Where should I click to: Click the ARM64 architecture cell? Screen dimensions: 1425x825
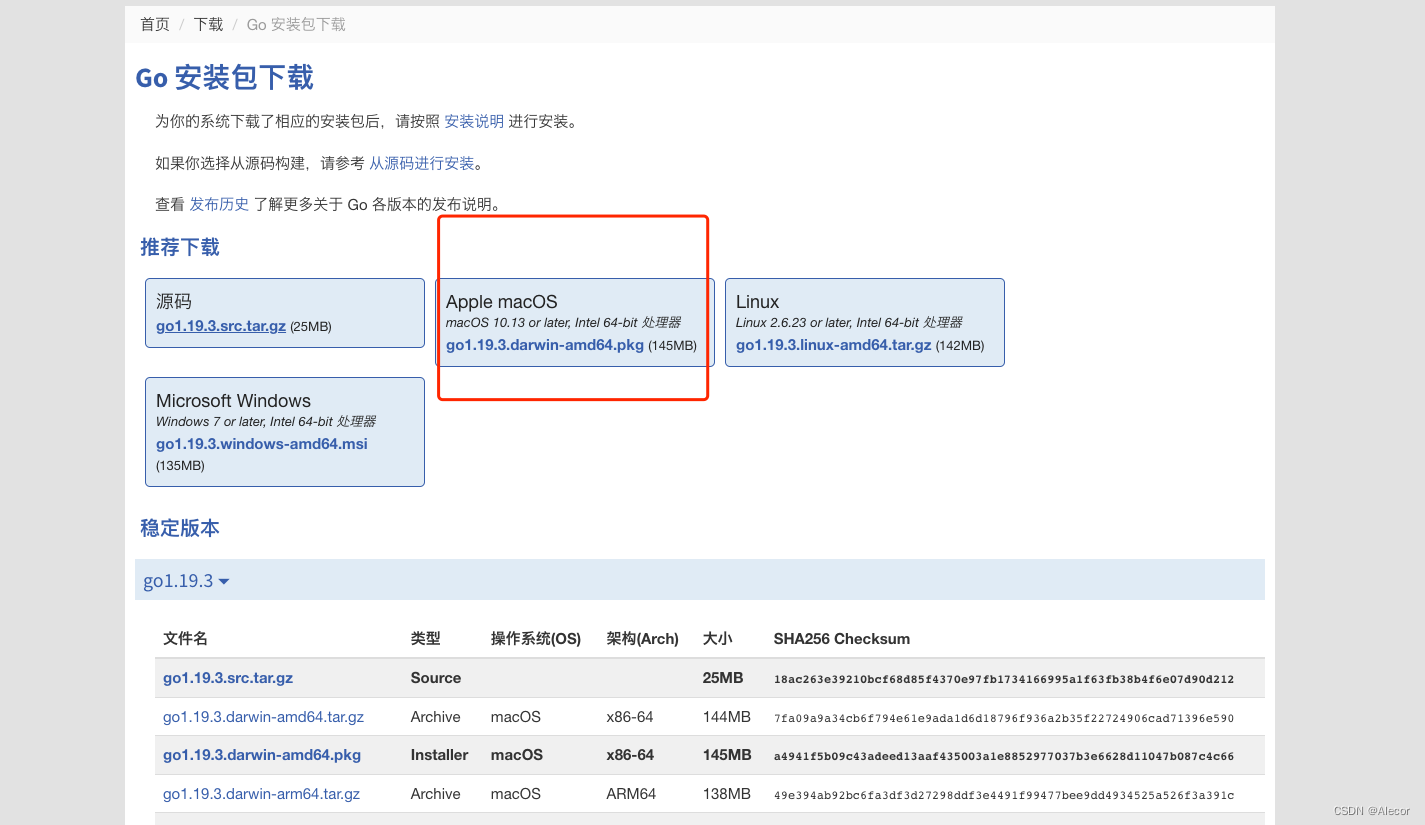pos(631,794)
